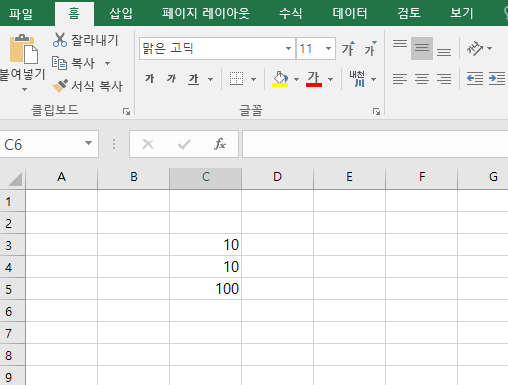Open the 붙여넣기 paste options arrow
Screen dimensions: 508x385
point(24,89)
